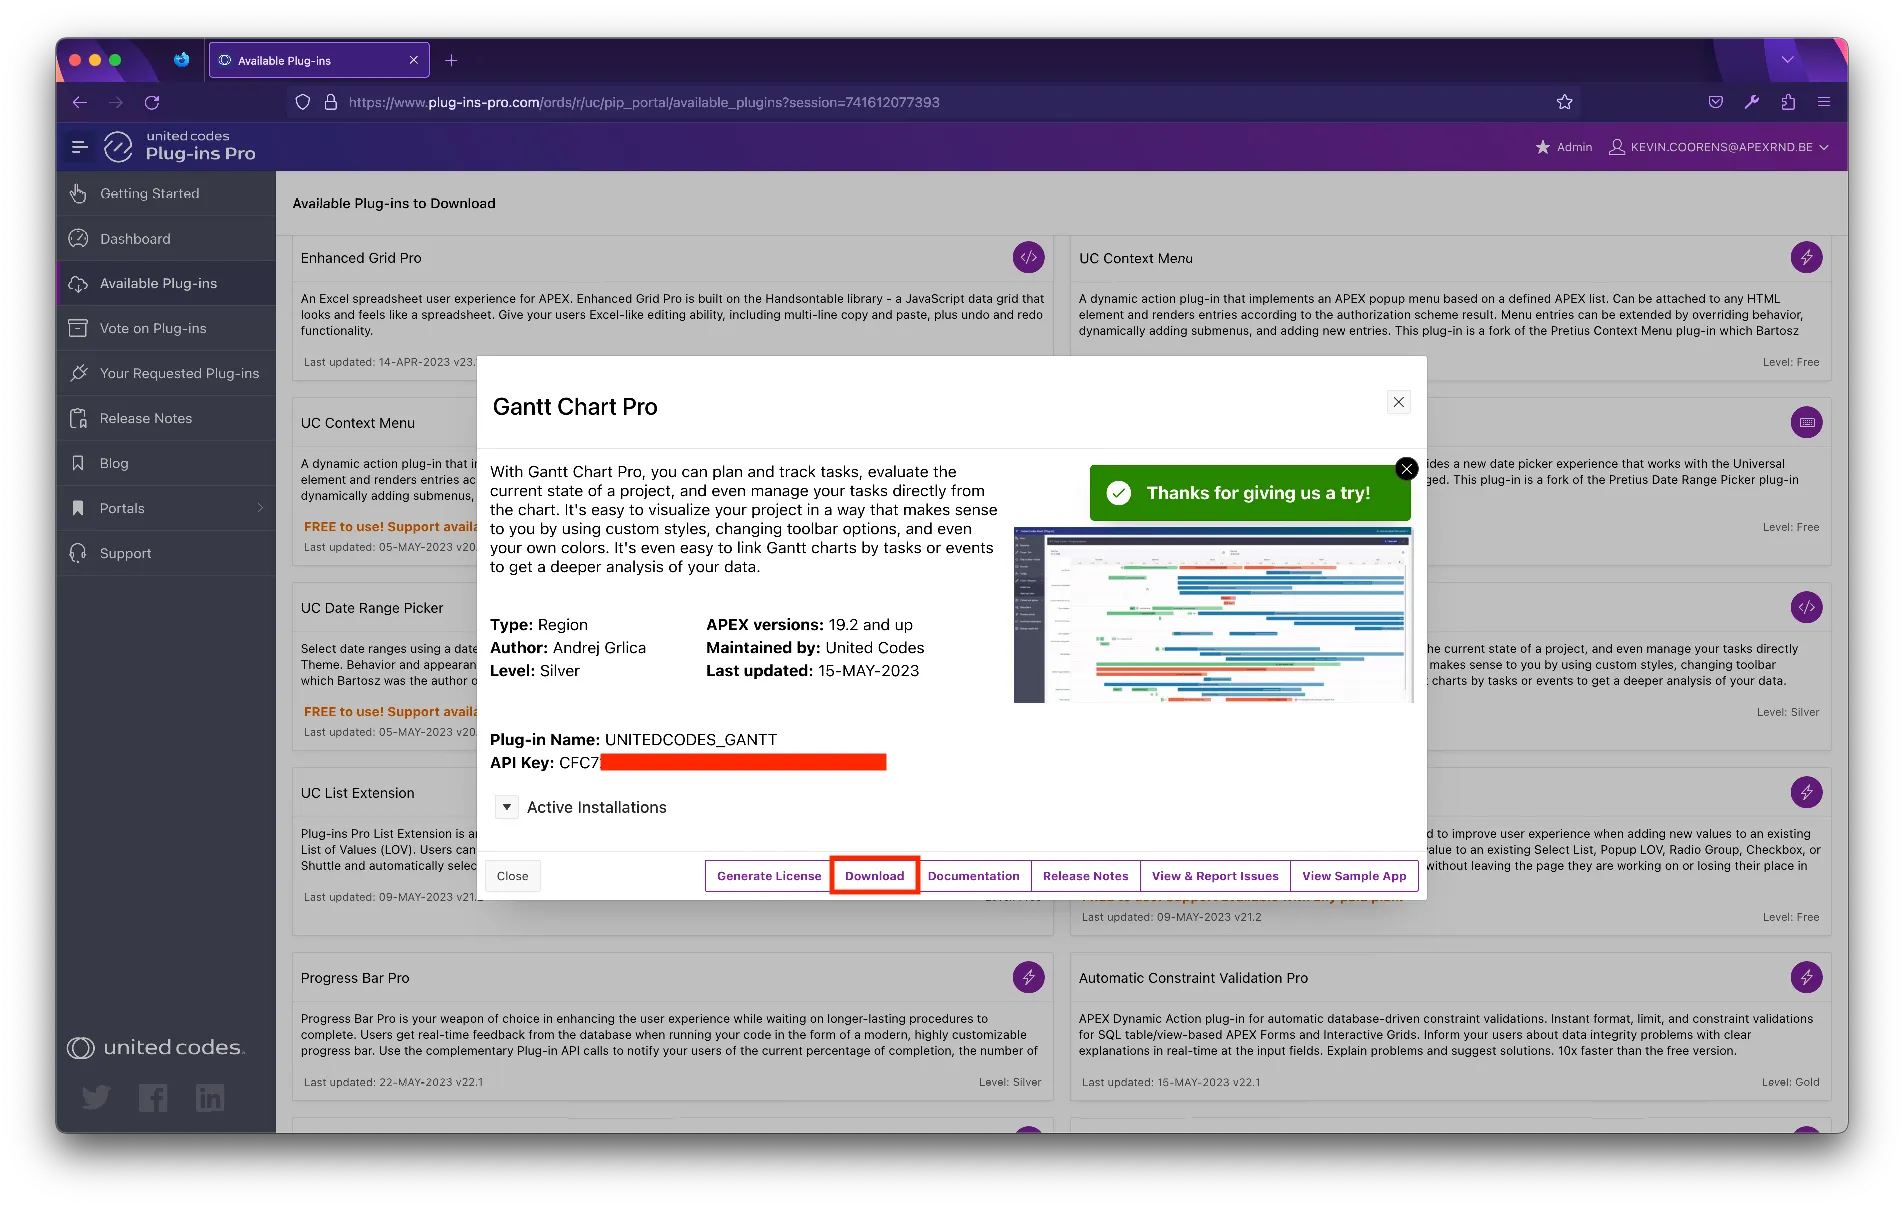The height and width of the screenshot is (1207, 1904).
Task: Open Dashboard in the sidebar
Action: pyautogui.click(x=135, y=239)
